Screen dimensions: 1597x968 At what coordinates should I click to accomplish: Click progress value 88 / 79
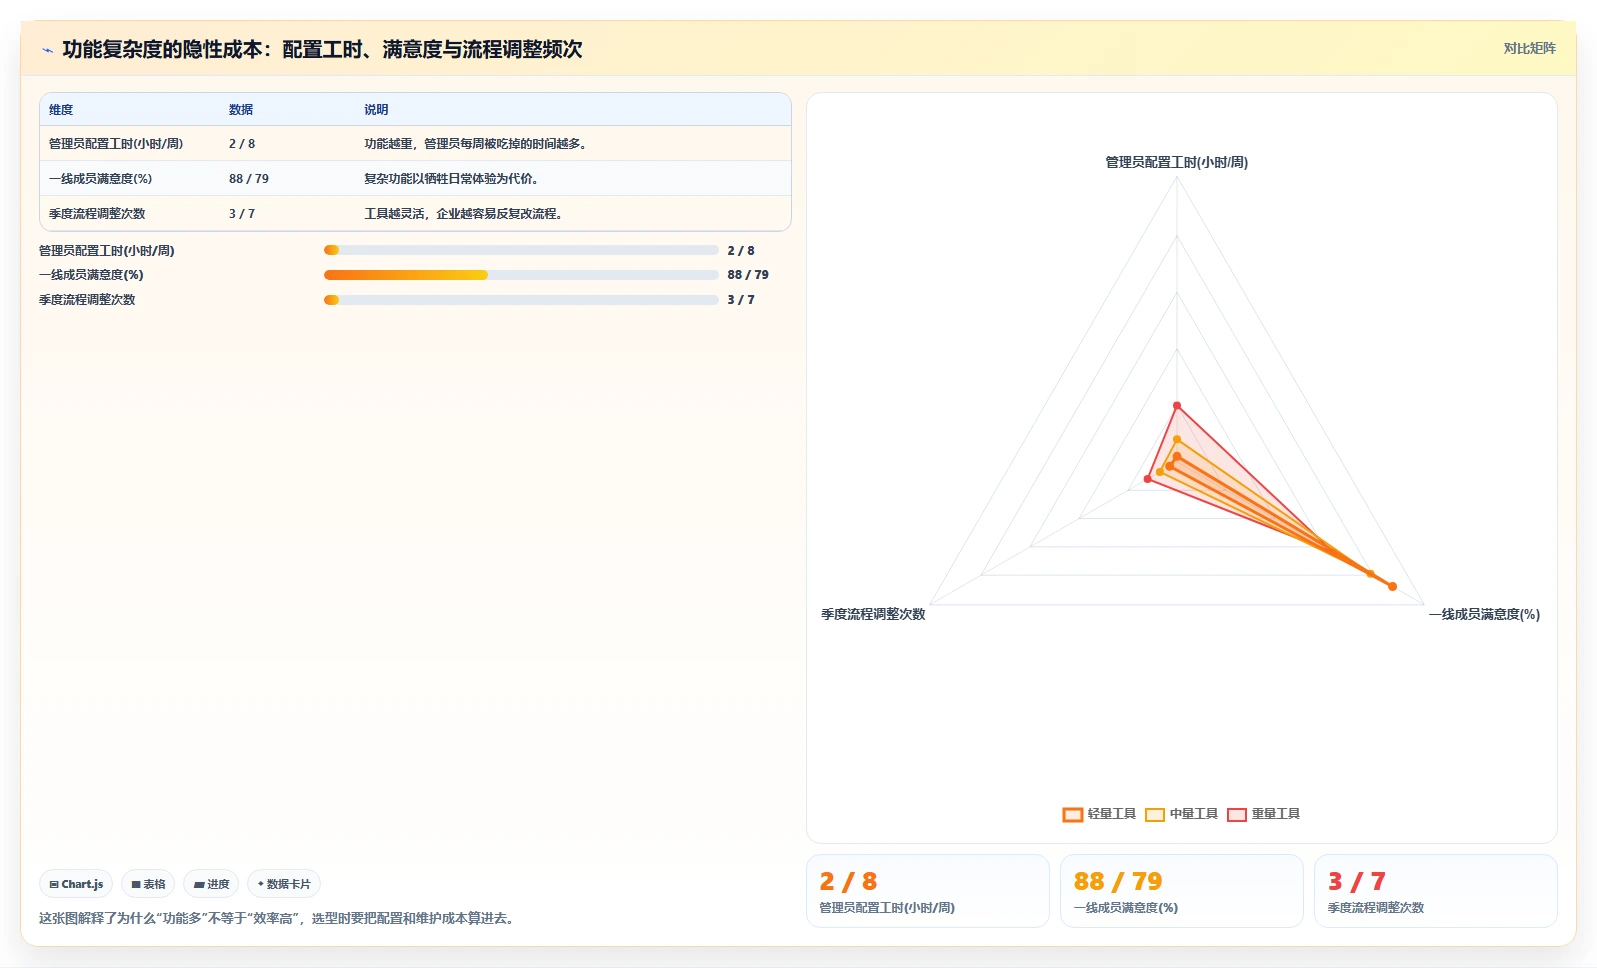pos(748,275)
